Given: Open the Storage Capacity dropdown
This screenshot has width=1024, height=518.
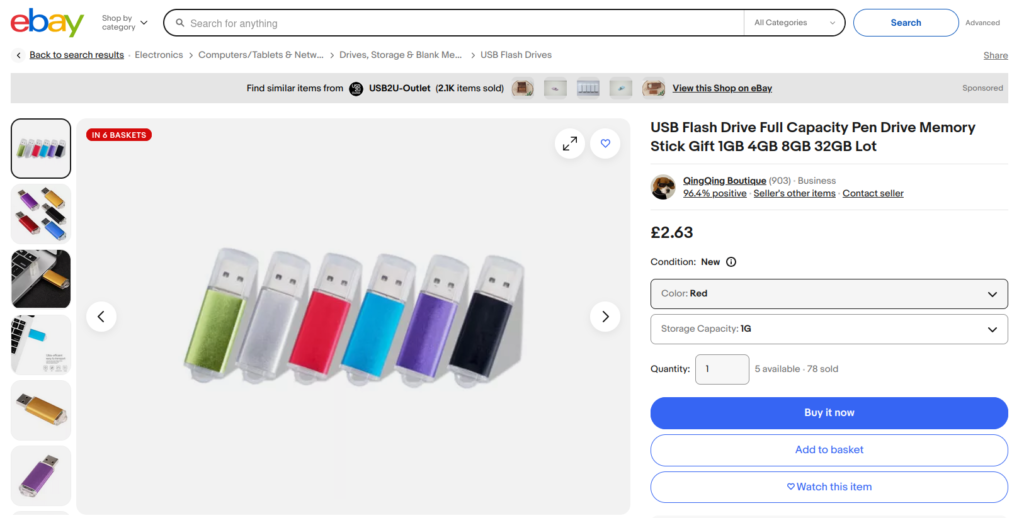Looking at the screenshot, I should (829, 329).
